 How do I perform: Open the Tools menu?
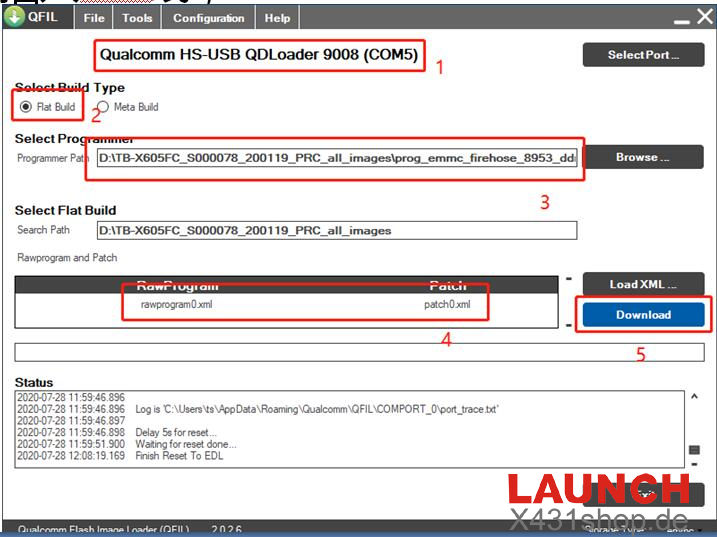[x=137, y=18]
